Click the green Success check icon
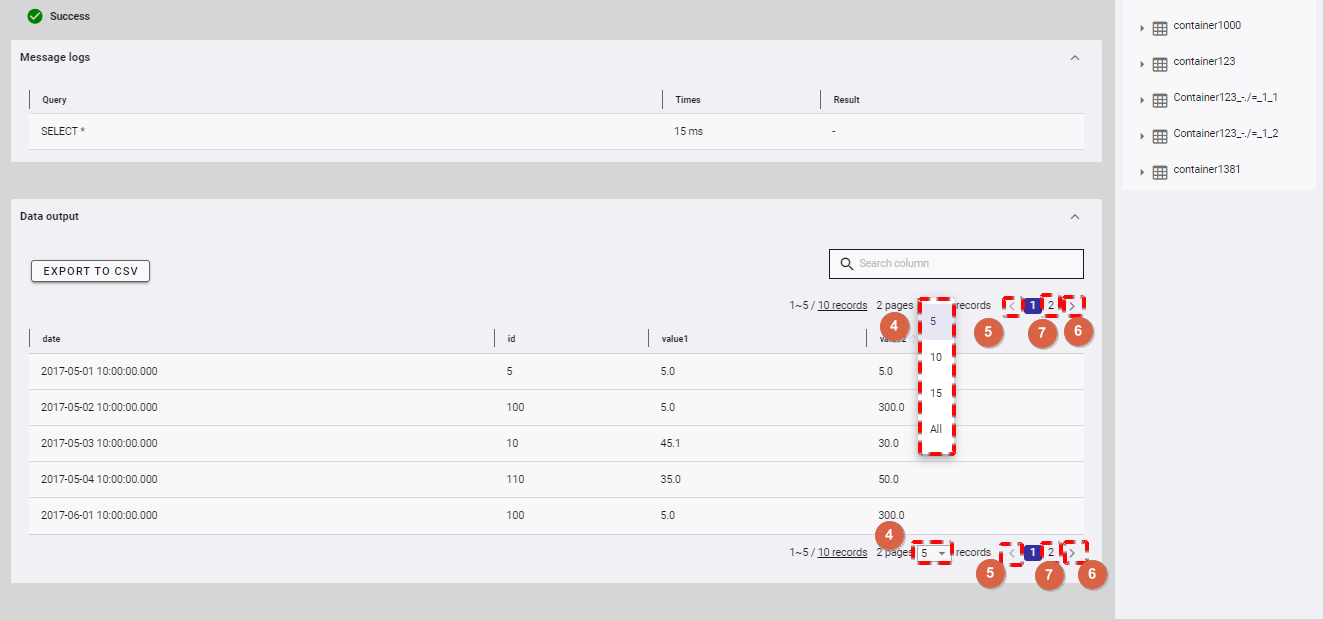This screenshot has height=620, width=1324. tap(35, 16)
